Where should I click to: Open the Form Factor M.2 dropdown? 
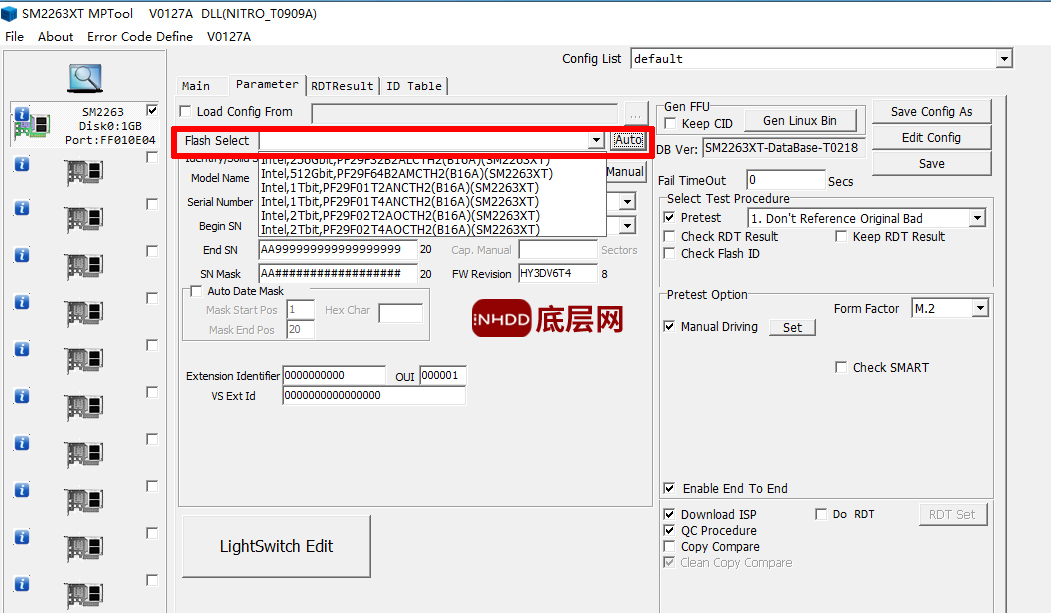(x=979, y=309)
